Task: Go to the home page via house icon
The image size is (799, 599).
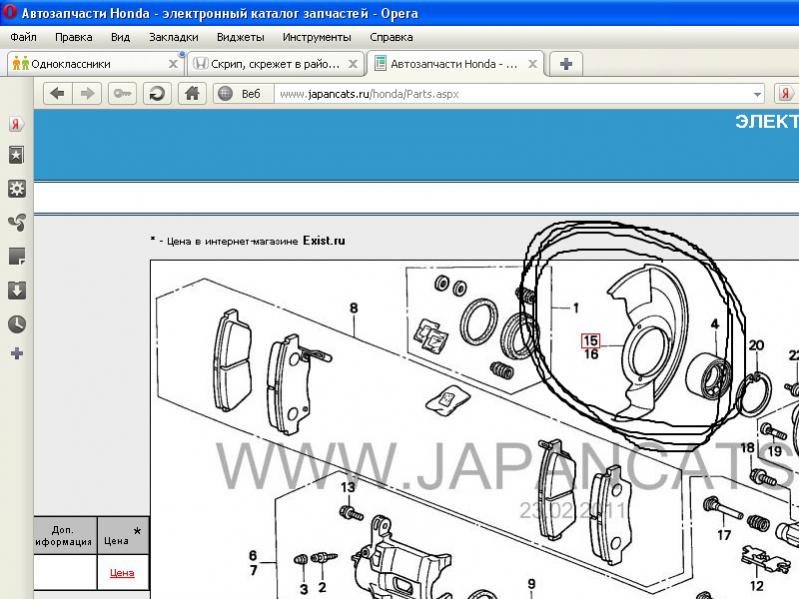Action: 192,94
